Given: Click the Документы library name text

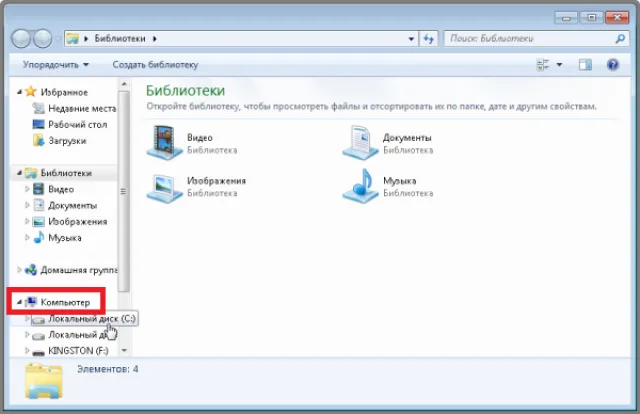Looking at the screenshot, I should 407,138.
